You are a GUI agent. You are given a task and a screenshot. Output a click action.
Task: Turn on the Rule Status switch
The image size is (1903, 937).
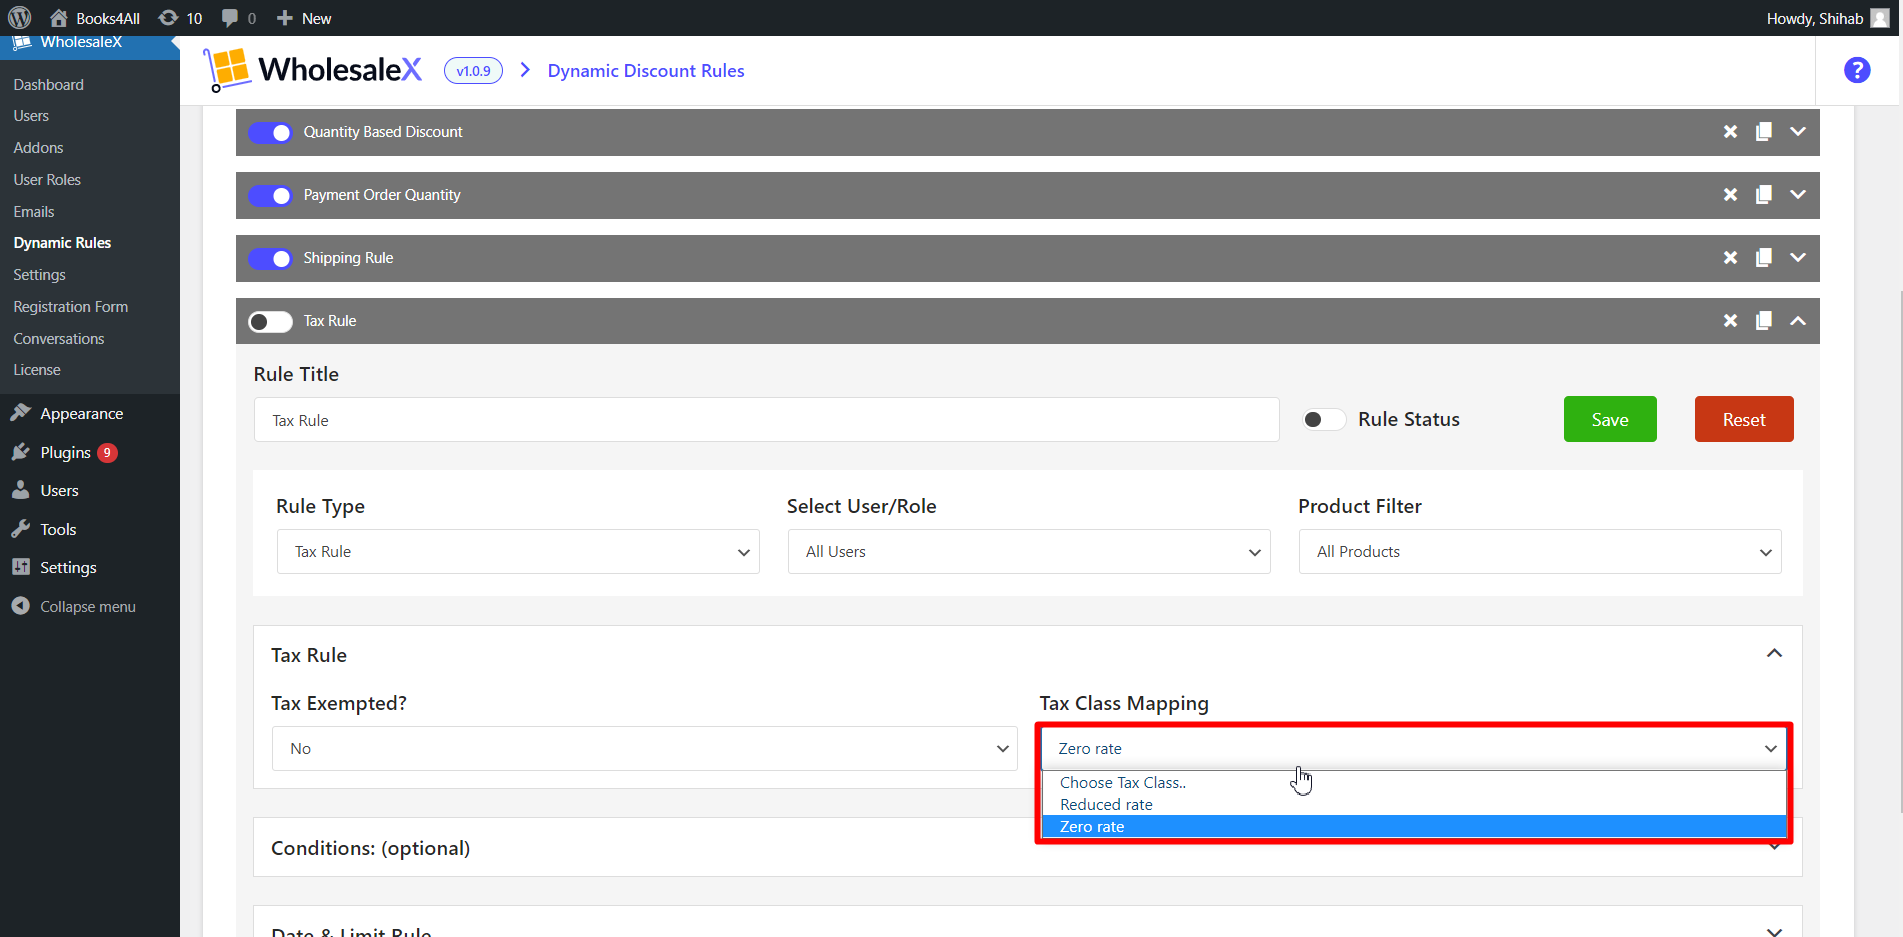point(1324,420)
